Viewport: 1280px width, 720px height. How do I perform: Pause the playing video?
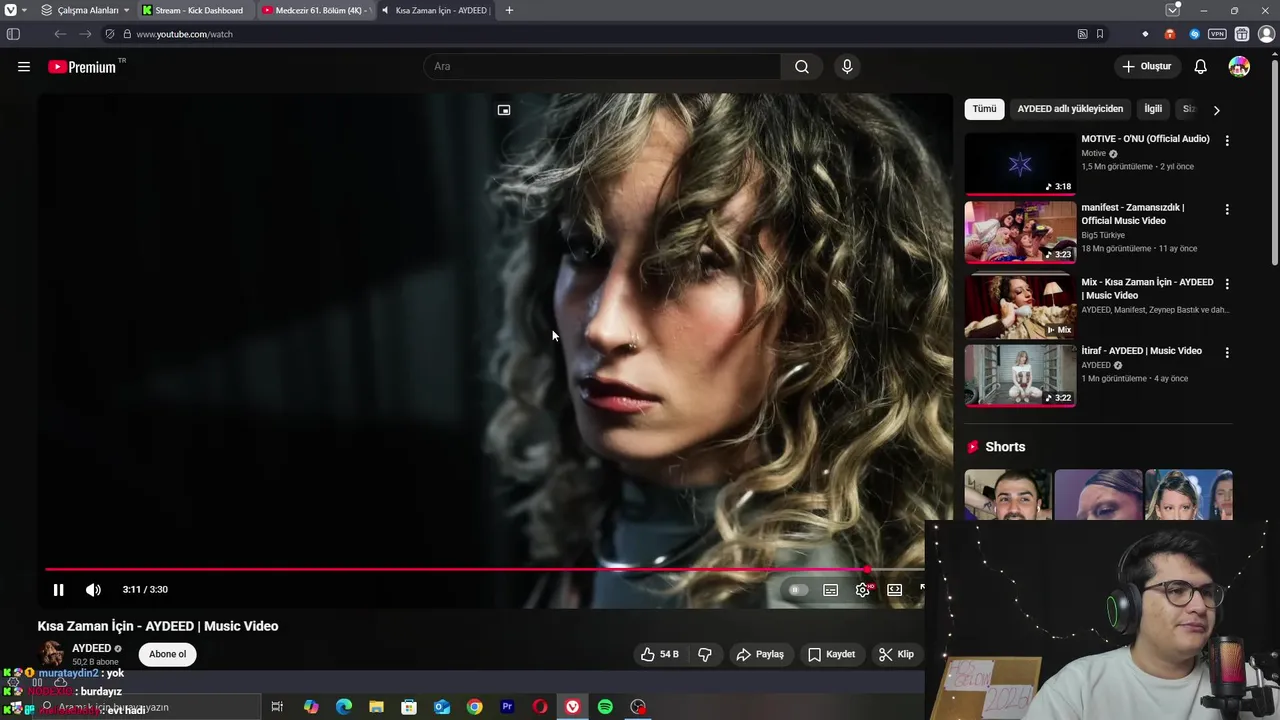pyautogui.click(x=58, y=590)
